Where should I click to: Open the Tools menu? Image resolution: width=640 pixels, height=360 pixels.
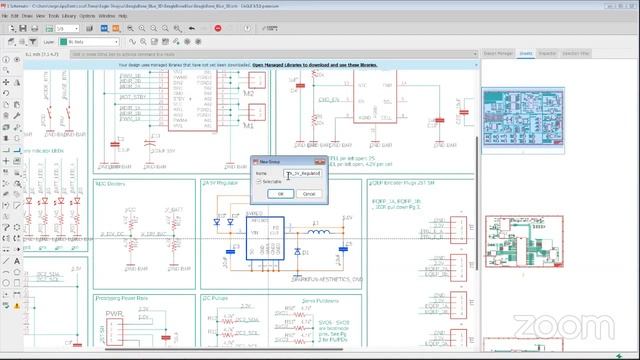[54, 16]
